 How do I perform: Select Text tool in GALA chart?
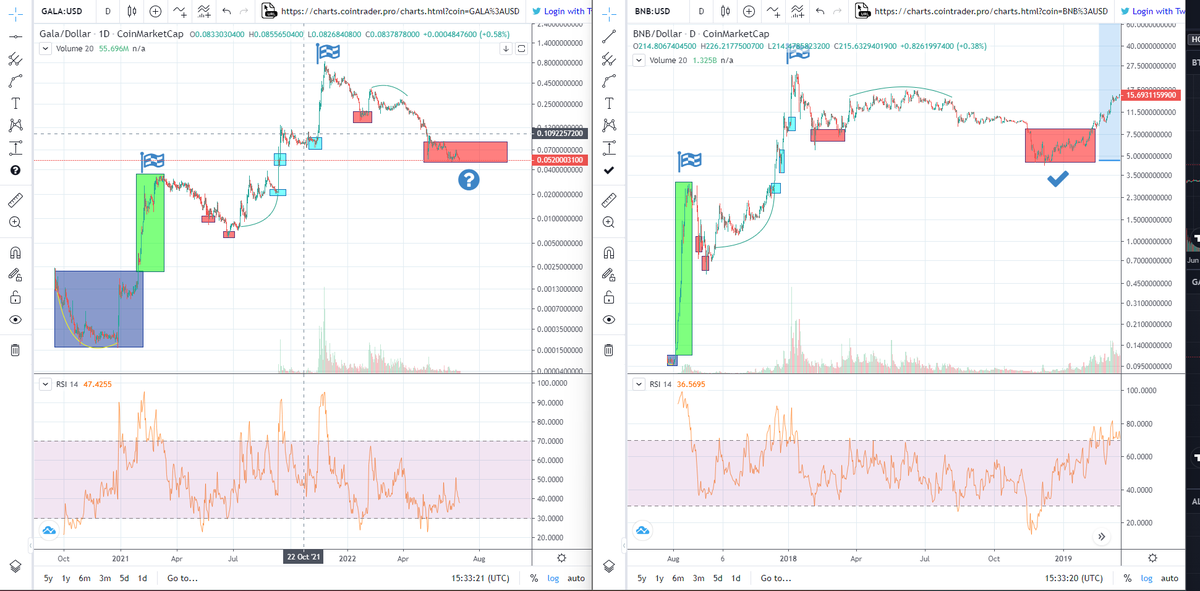coord(15,103)
